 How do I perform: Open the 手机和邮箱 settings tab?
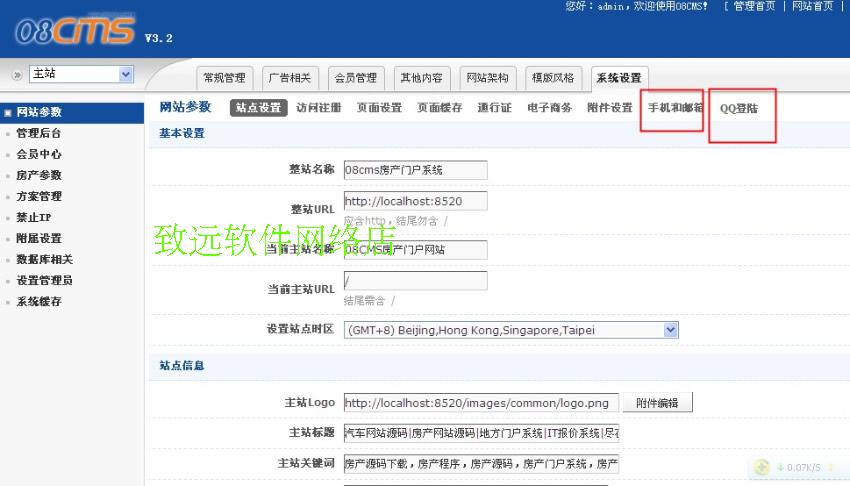coord(674,108)
